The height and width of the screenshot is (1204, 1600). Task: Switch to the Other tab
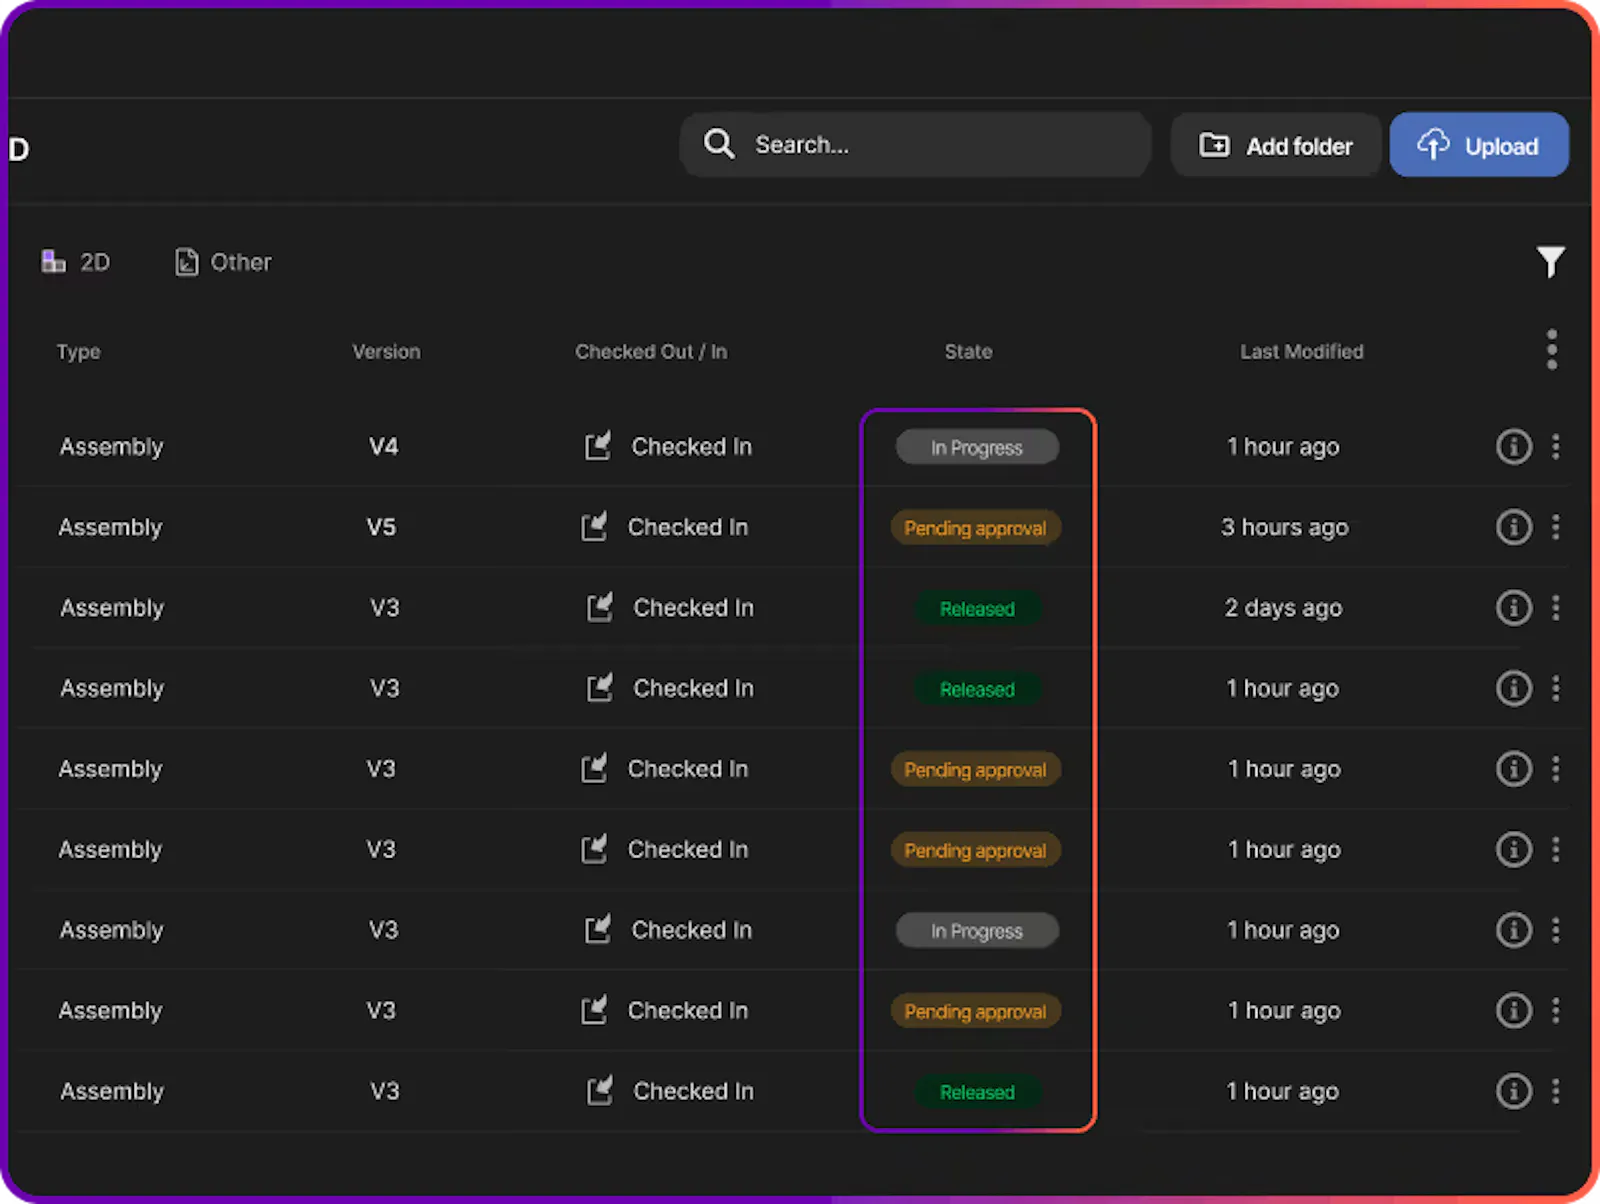click(x=223, y=262)
